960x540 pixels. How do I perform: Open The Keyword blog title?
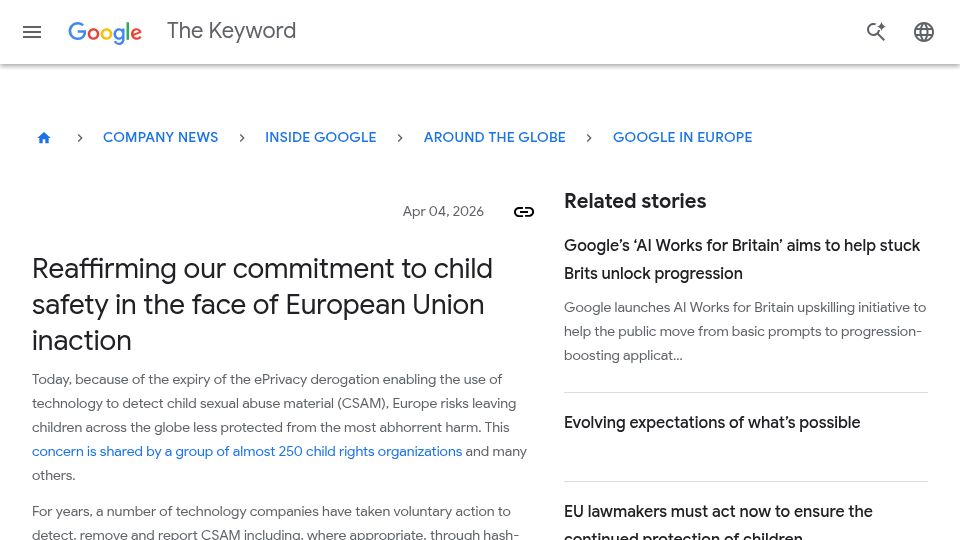point(231,31)
